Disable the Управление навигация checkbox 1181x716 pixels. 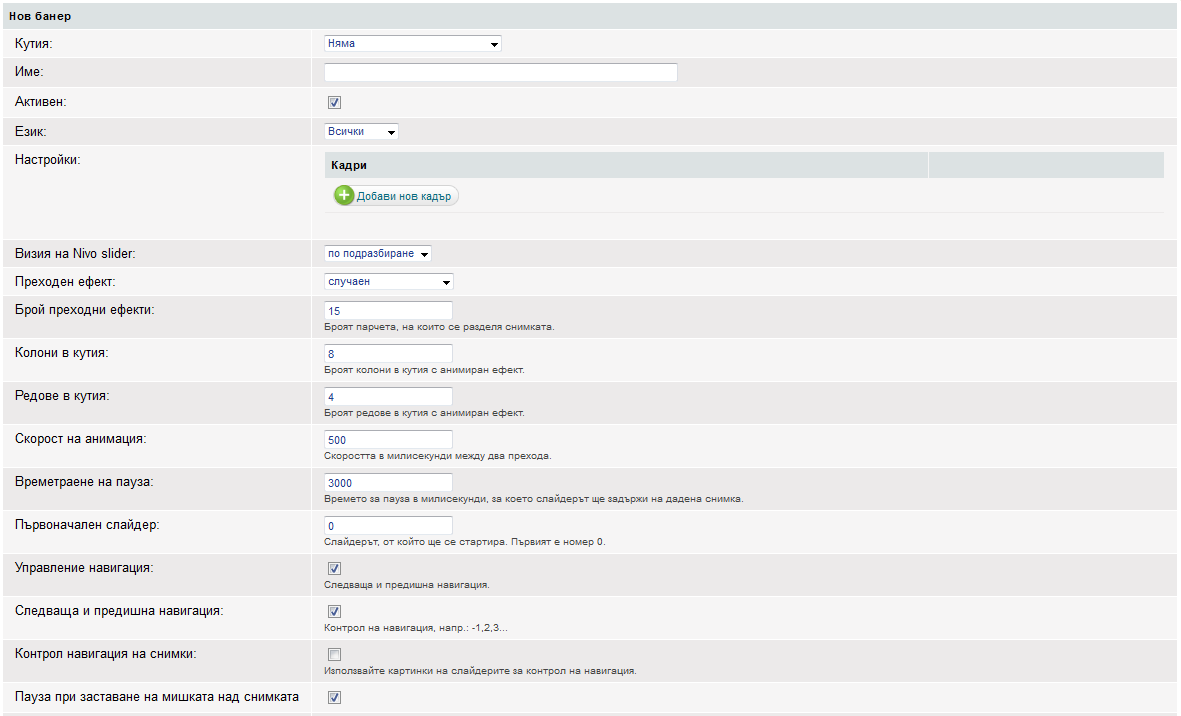[335, 568]
